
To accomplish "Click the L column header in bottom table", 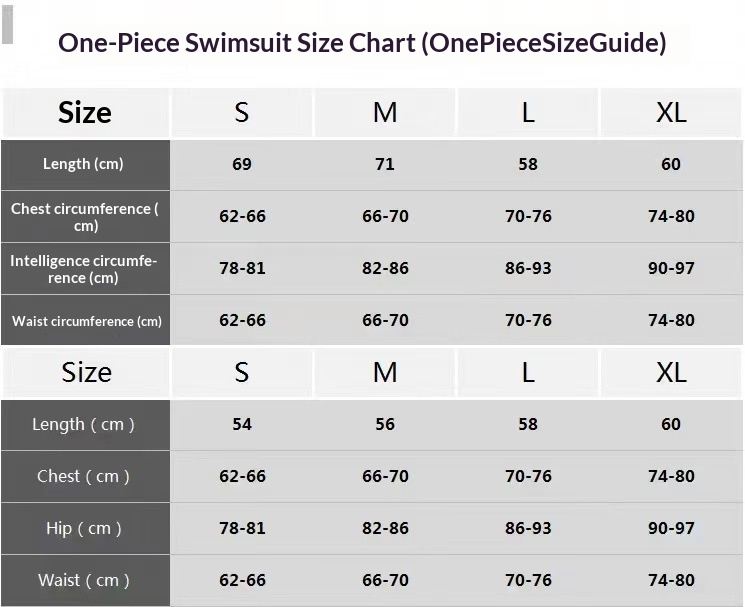I will coord(528,372).
